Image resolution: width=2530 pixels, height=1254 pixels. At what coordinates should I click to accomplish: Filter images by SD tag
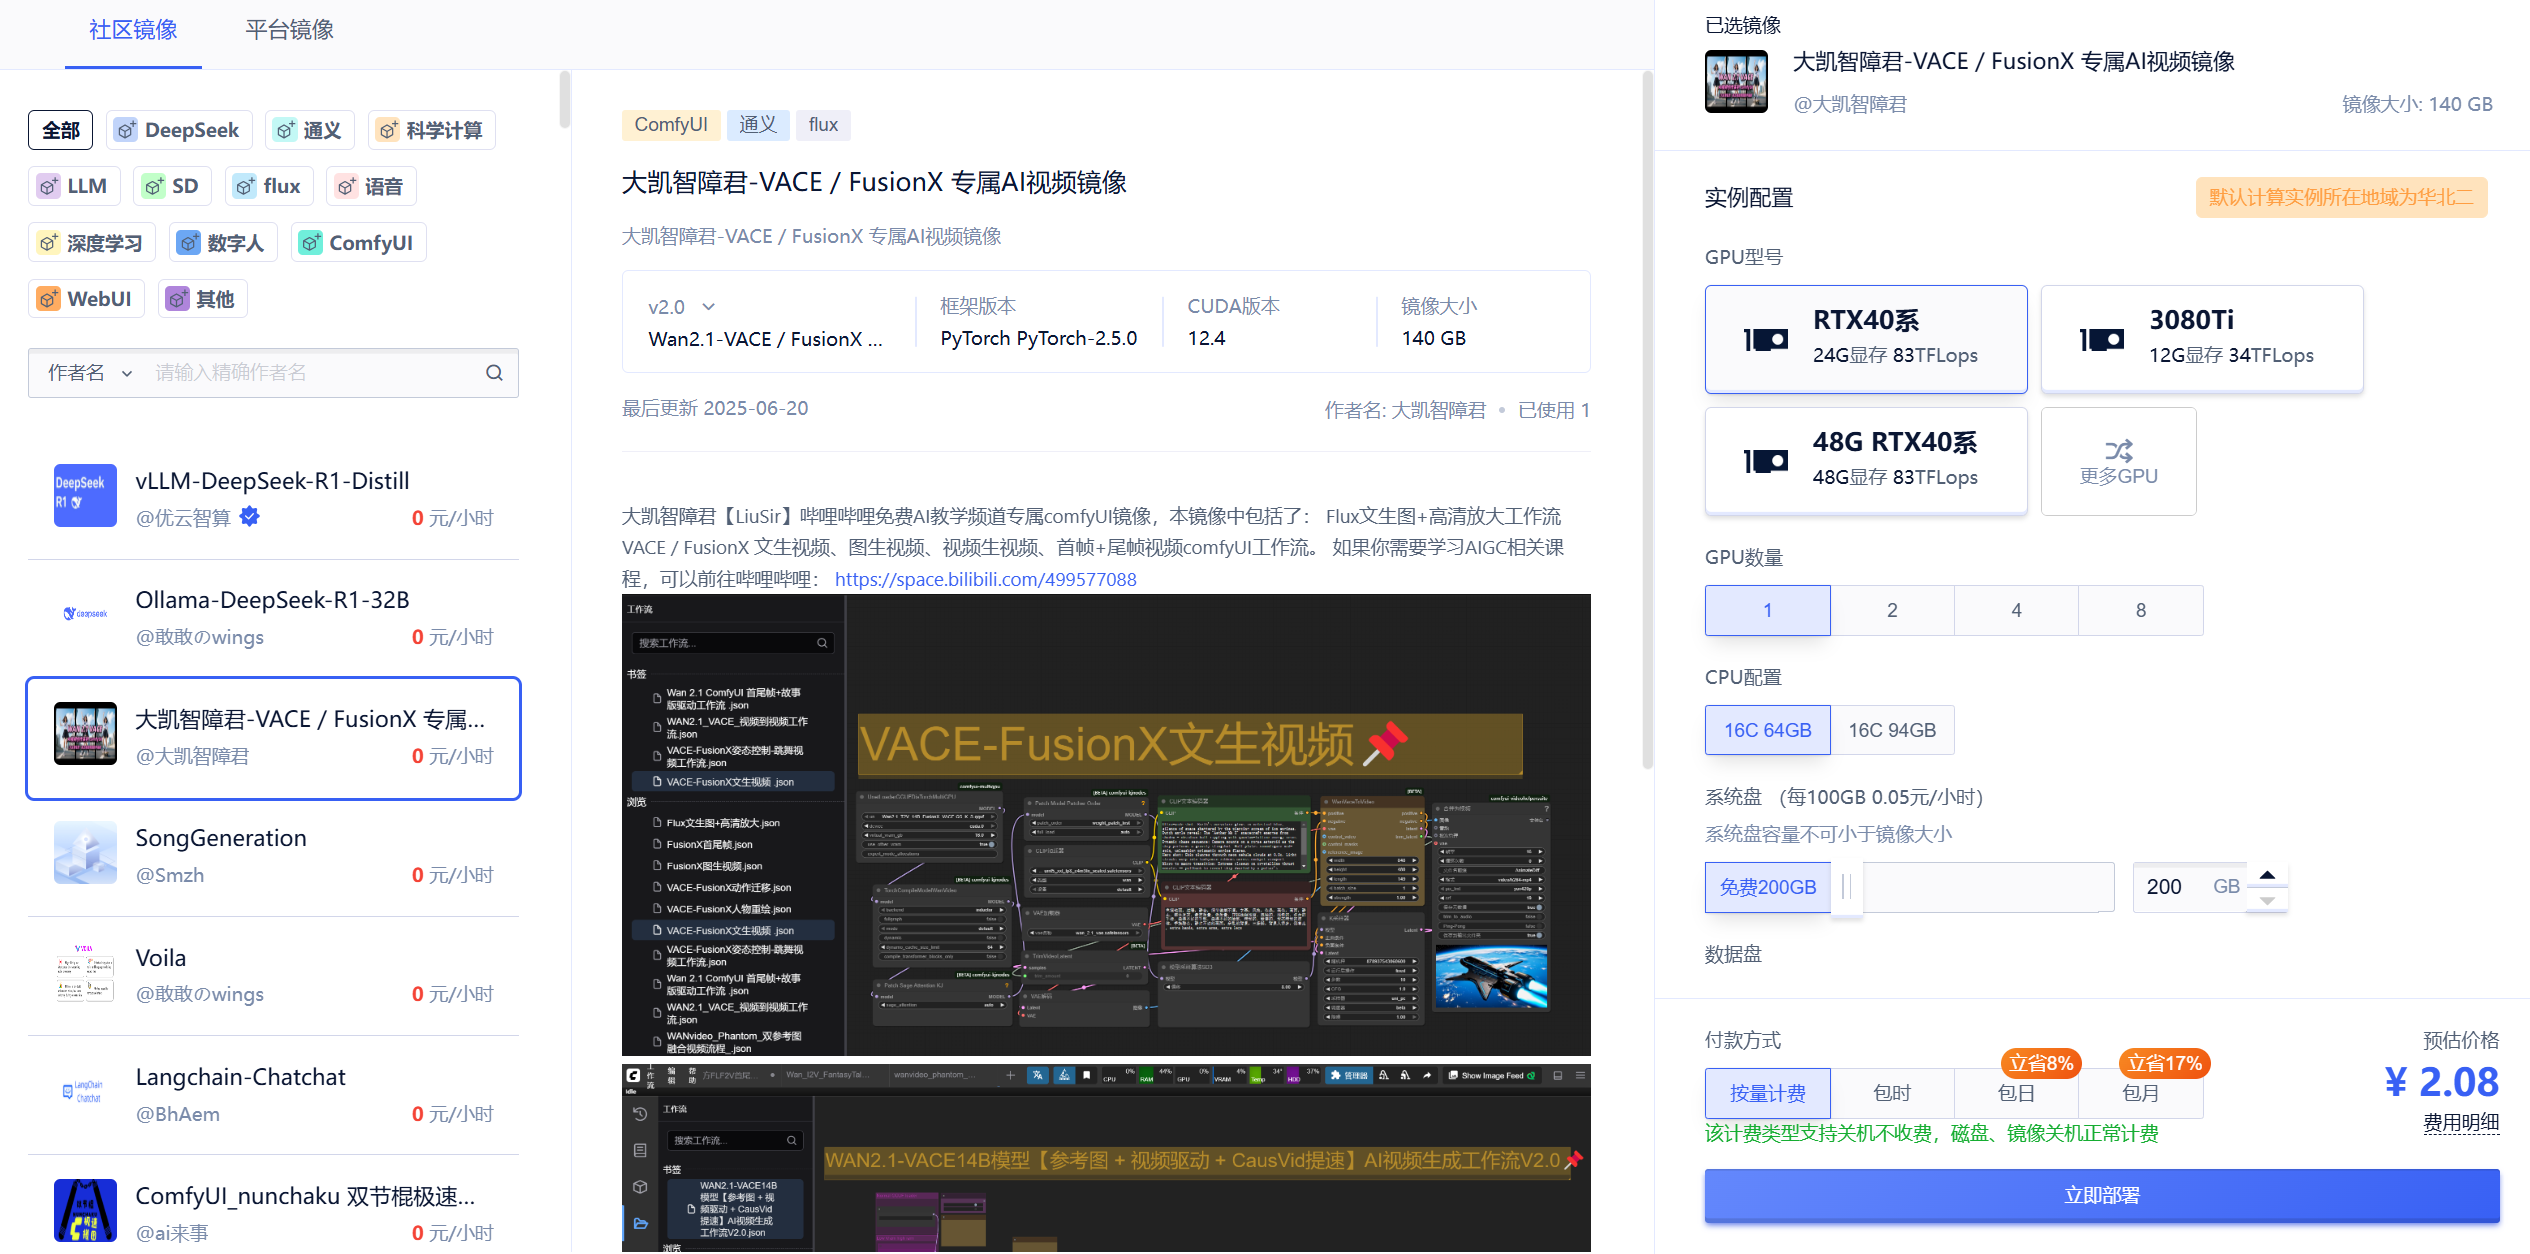(x=172, y=186)
